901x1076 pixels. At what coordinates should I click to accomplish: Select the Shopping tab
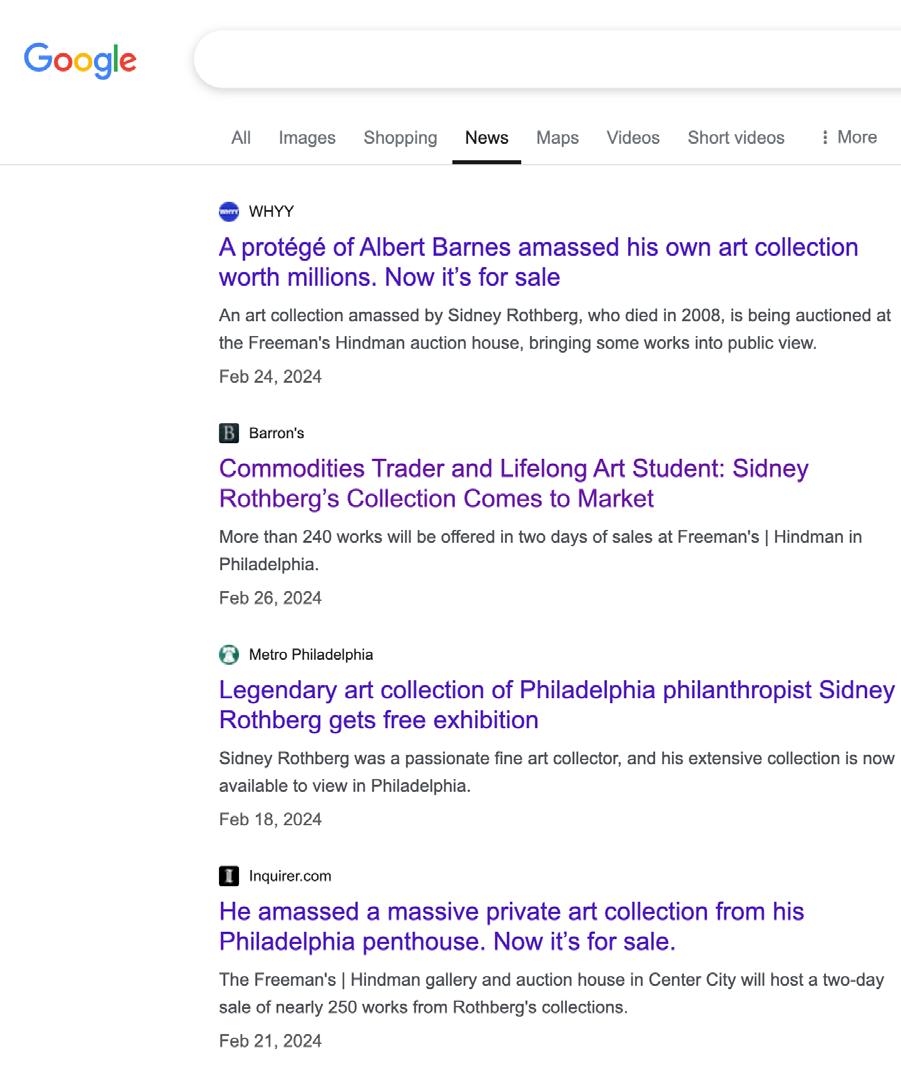coord(400,138)
